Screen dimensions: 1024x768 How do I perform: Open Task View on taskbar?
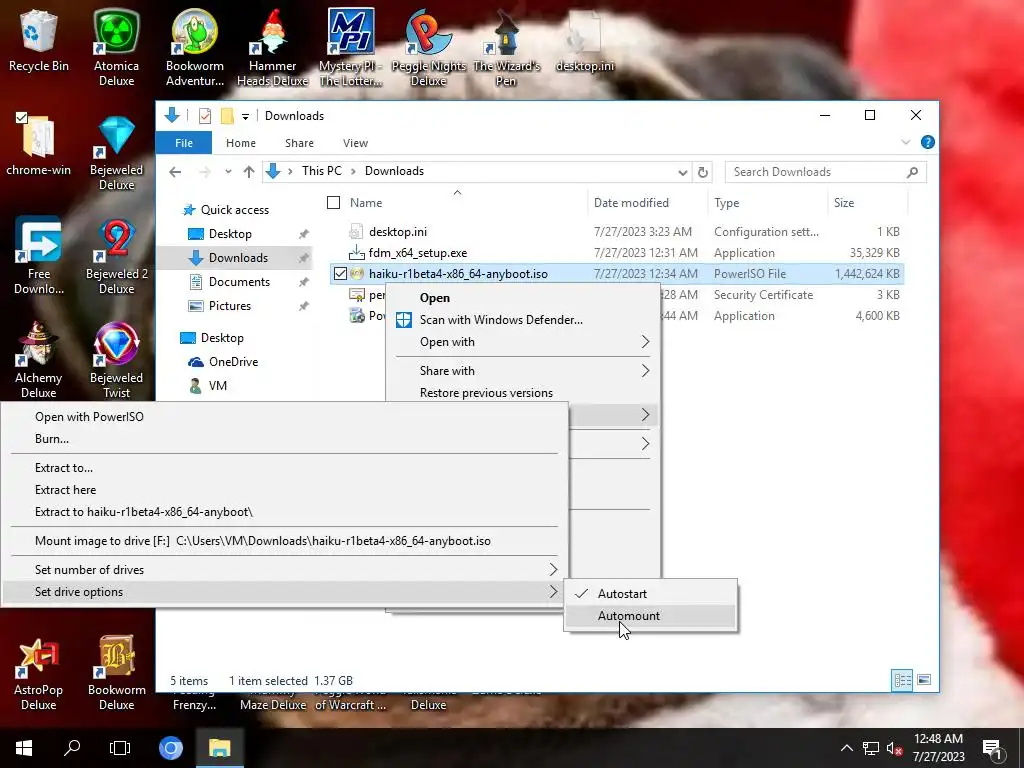coord(120,748)
